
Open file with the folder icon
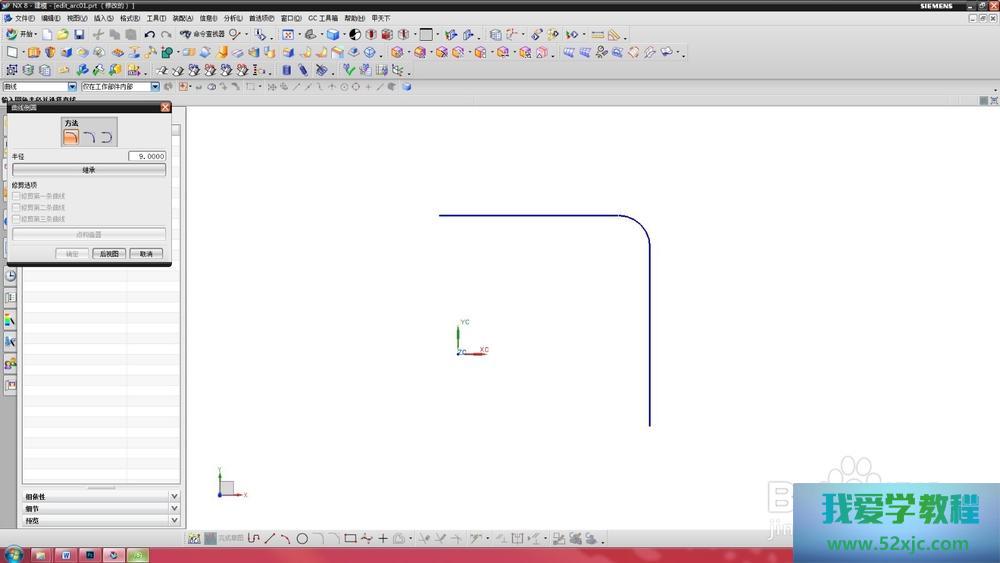[62, 34]
